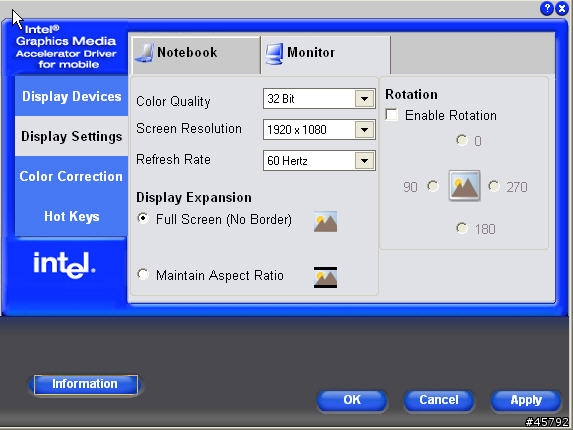Click the Intel logo

(x=64, y=265)
